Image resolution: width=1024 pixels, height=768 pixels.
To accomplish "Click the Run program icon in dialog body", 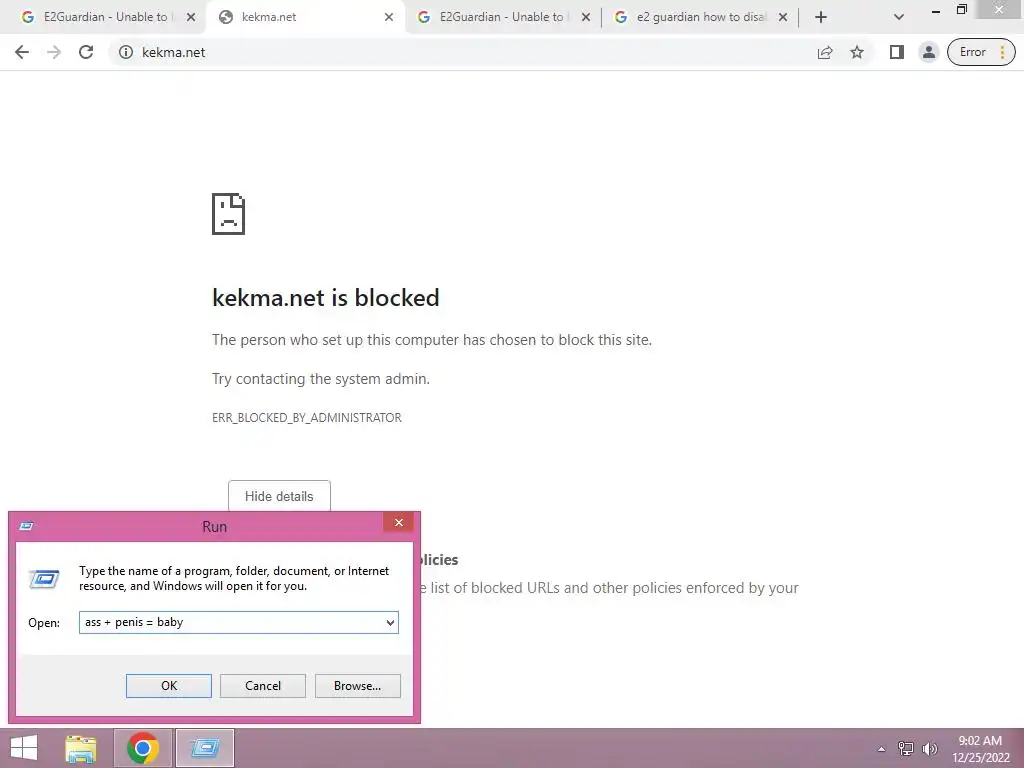I will [44, 579].
